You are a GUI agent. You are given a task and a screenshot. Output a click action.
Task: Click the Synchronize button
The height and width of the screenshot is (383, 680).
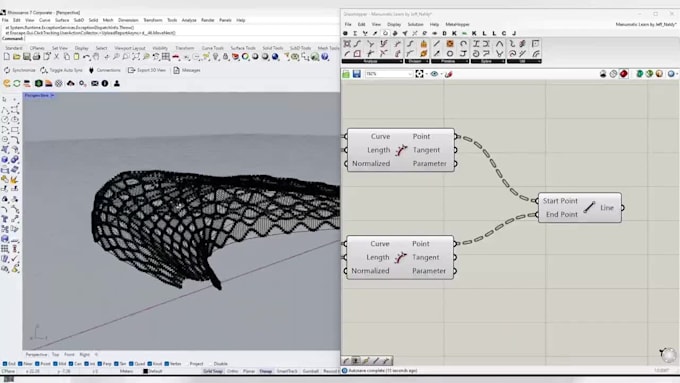pos(20,70)
